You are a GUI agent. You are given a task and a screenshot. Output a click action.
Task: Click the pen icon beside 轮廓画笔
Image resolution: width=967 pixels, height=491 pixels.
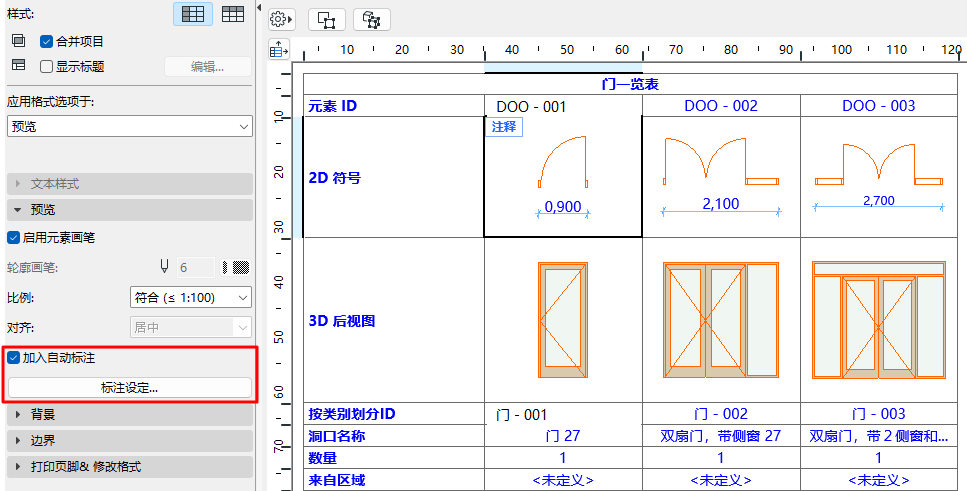(164, 266)
